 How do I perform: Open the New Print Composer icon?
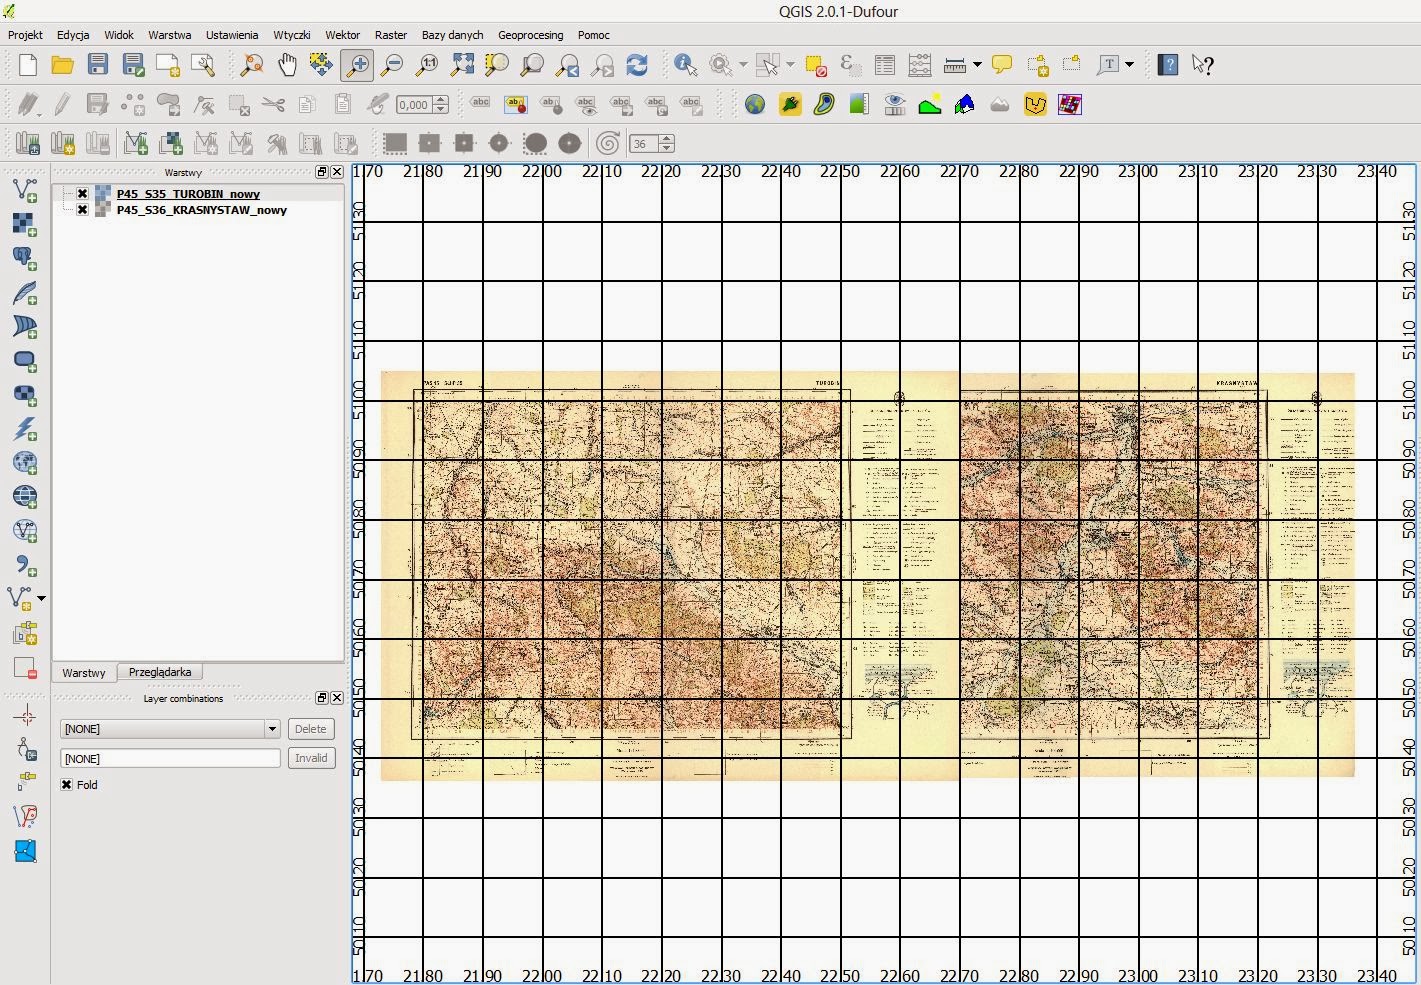tap(168, 65)
